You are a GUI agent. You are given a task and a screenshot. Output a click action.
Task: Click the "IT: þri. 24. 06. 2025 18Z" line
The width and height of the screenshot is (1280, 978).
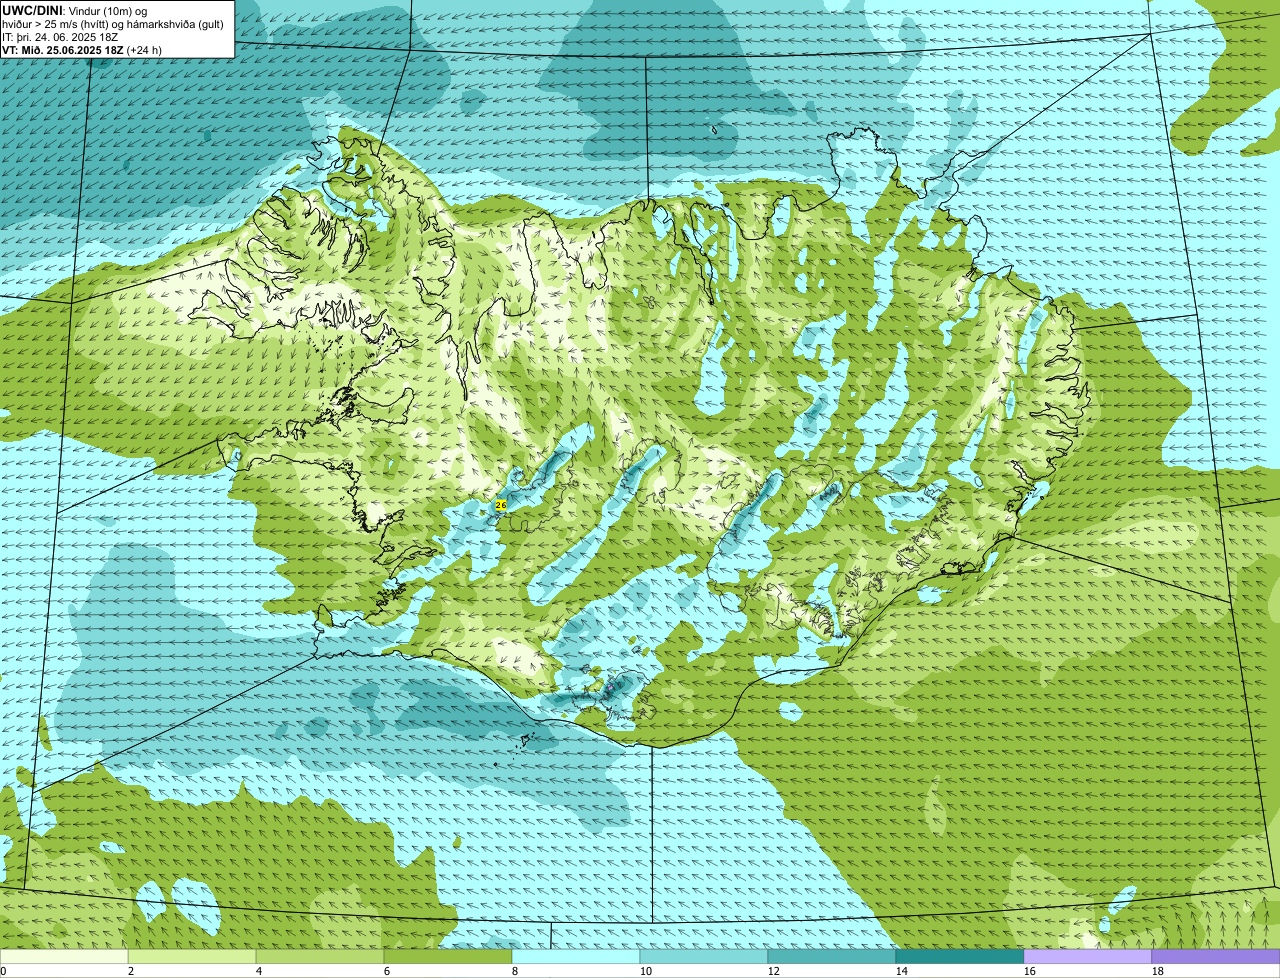[60, 36]
